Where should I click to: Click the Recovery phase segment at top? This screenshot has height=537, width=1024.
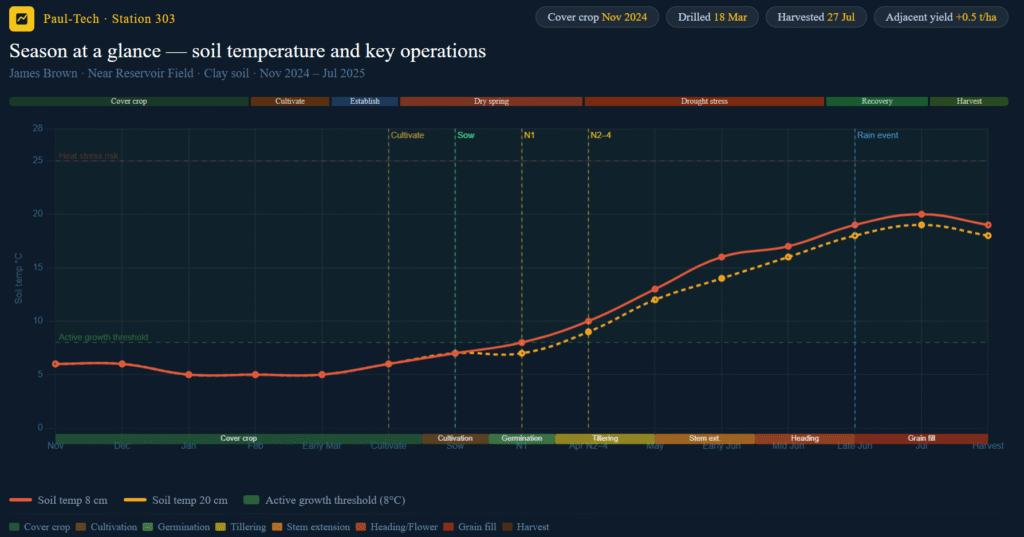point(876,101)
